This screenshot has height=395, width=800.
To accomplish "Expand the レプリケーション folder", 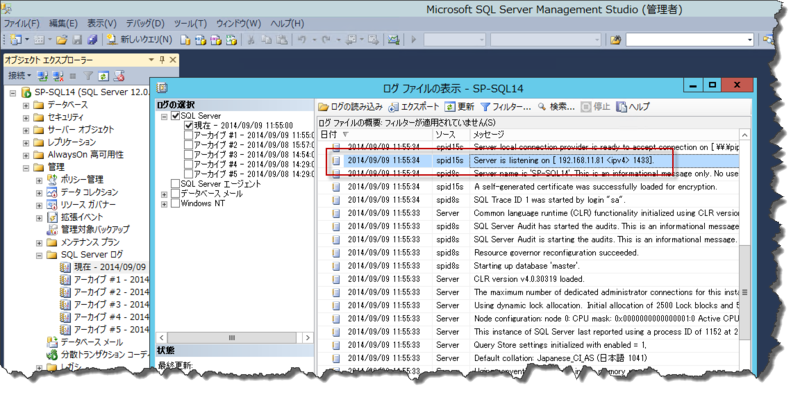I will pos(26,142).
